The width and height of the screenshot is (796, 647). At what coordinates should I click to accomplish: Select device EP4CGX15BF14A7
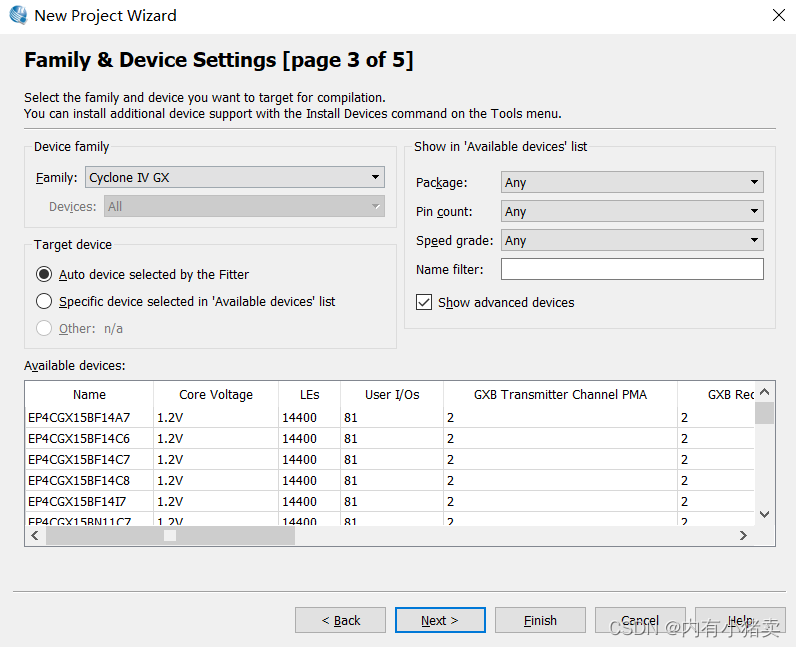click(x=79, y=417)
